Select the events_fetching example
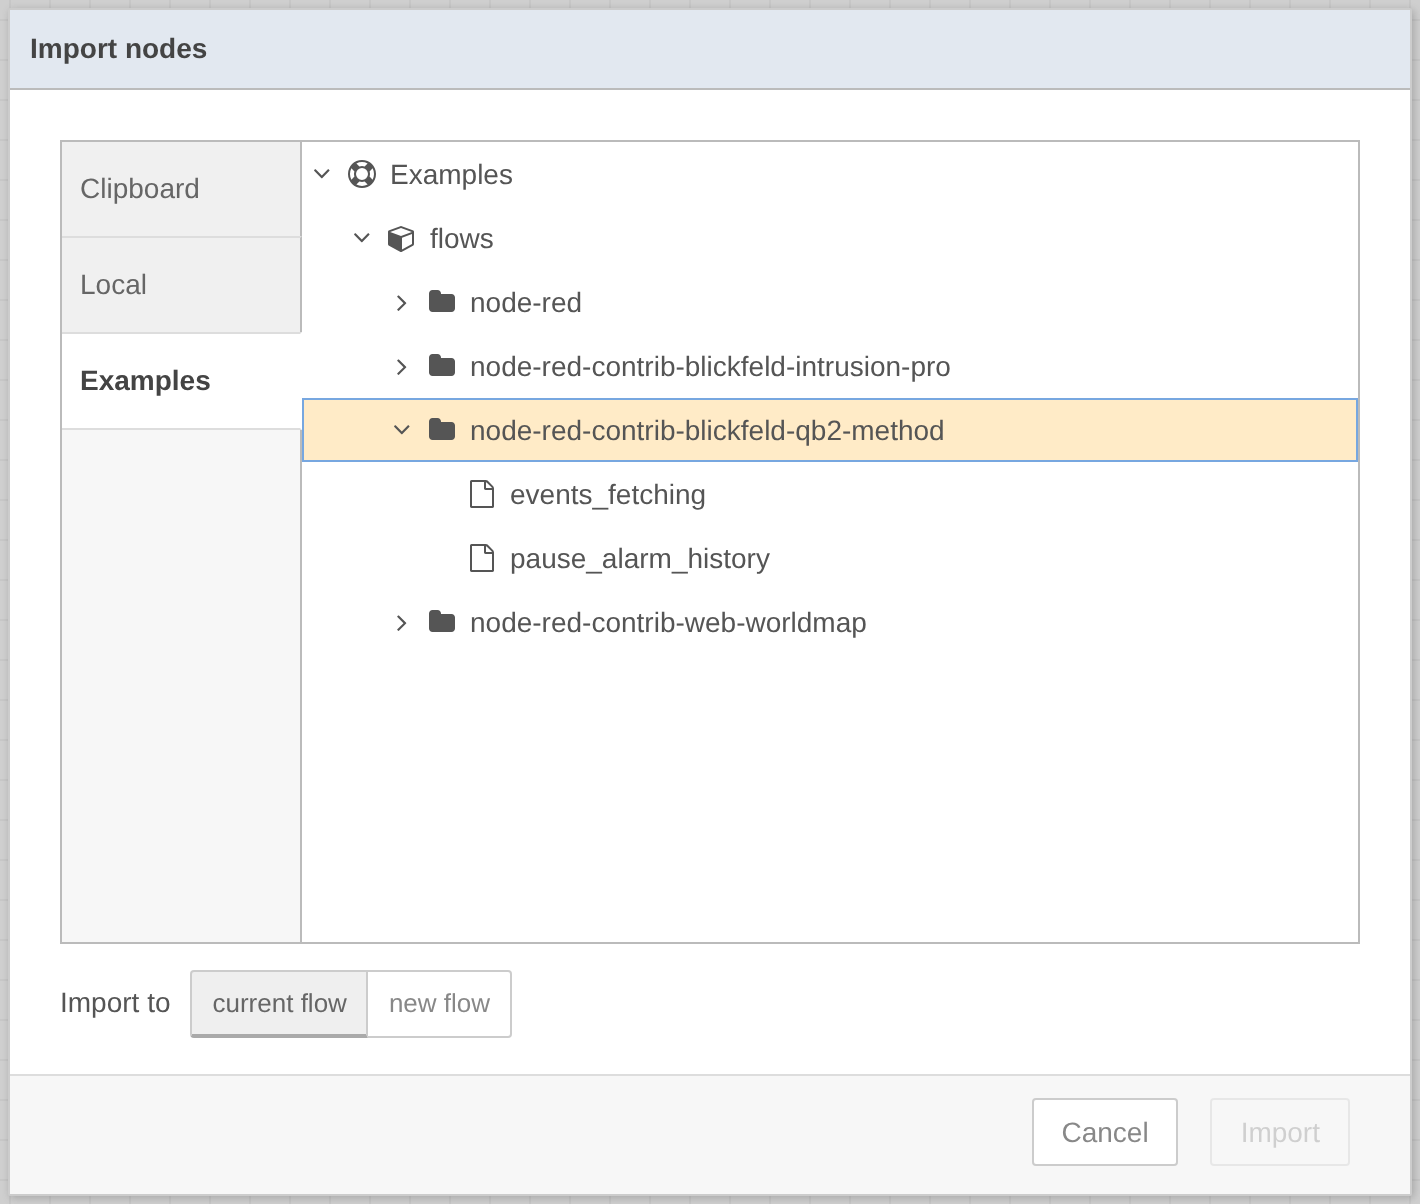 point(608,494)
